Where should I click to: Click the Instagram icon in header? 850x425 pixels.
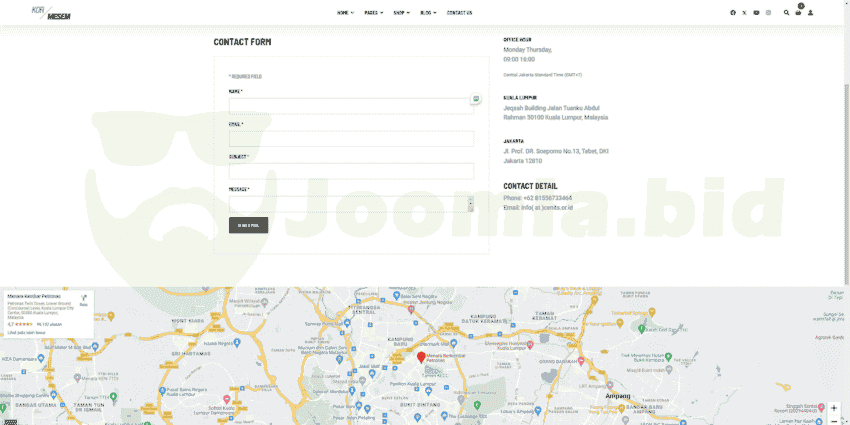(768, 13)
